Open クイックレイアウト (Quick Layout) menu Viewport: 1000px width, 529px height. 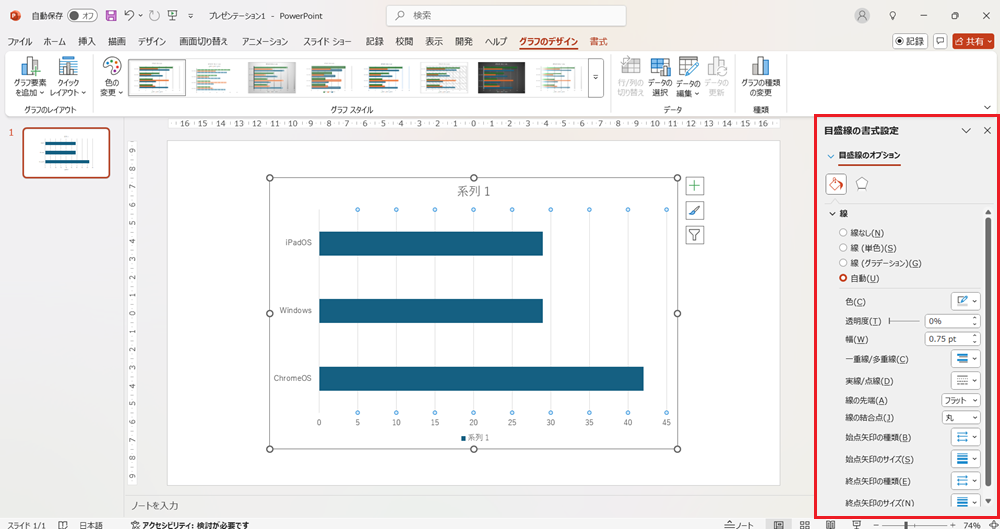pos(68,77)
